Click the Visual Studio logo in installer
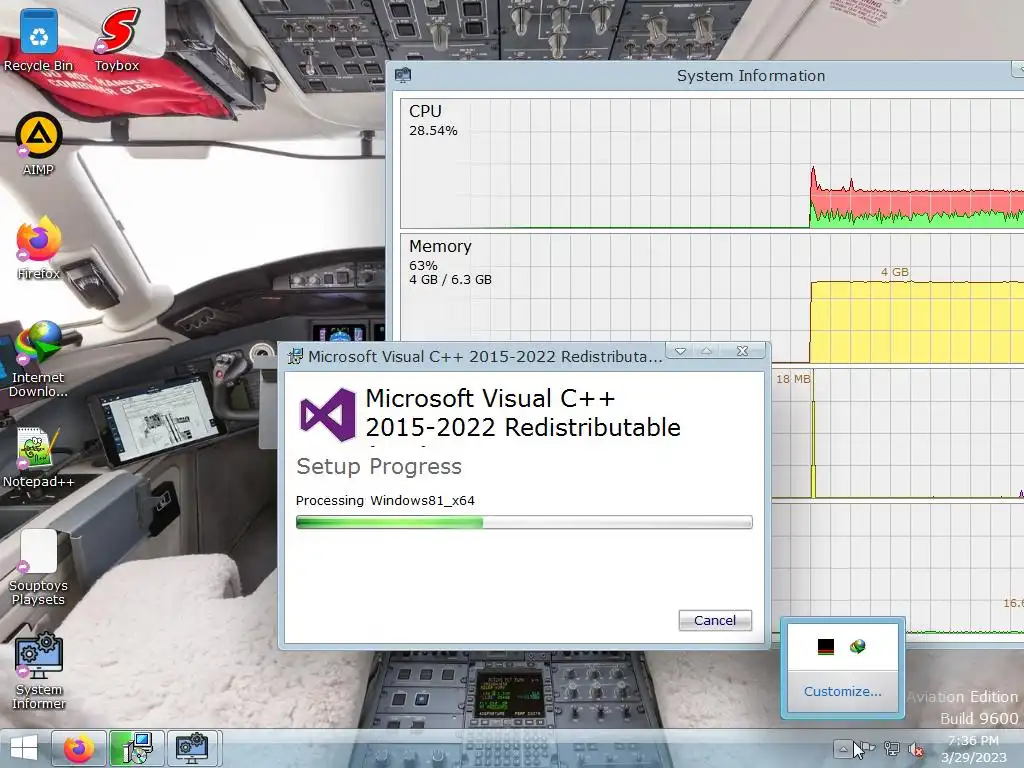 point(327,415)
